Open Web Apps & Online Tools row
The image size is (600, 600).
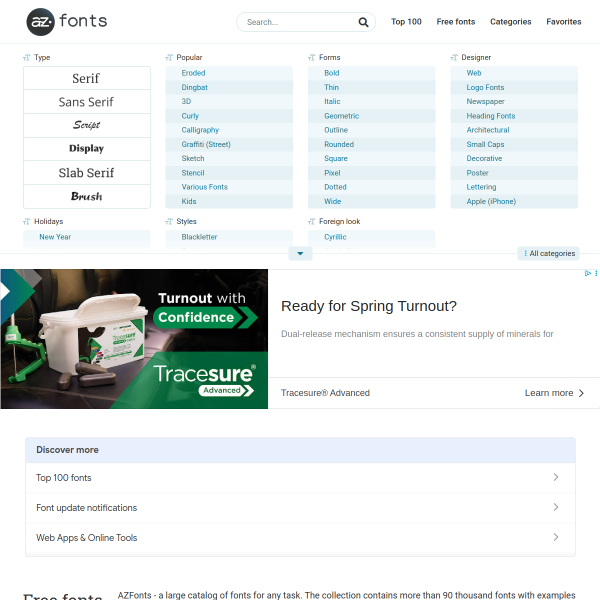300,538
